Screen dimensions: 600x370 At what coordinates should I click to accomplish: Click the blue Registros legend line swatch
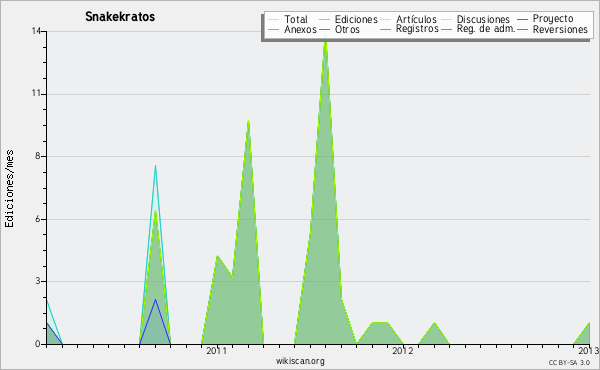pos(386,29)
